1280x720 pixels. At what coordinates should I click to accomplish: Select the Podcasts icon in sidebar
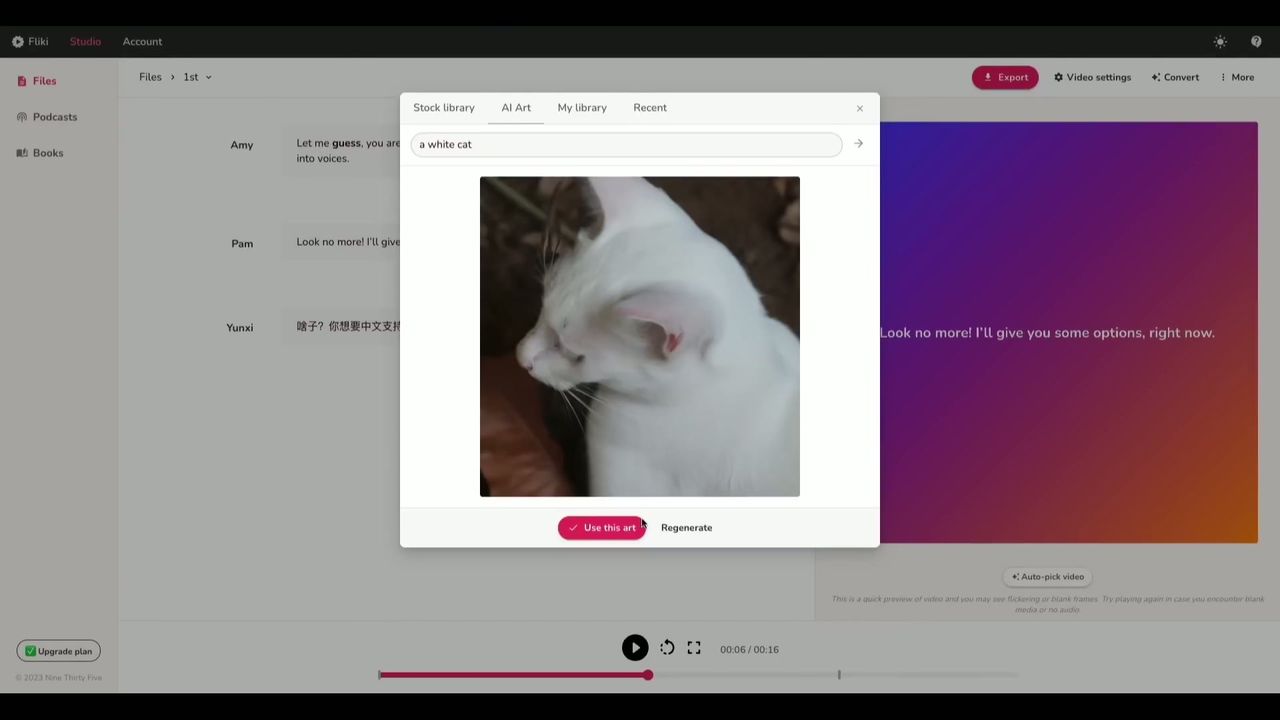click(21, 117)
